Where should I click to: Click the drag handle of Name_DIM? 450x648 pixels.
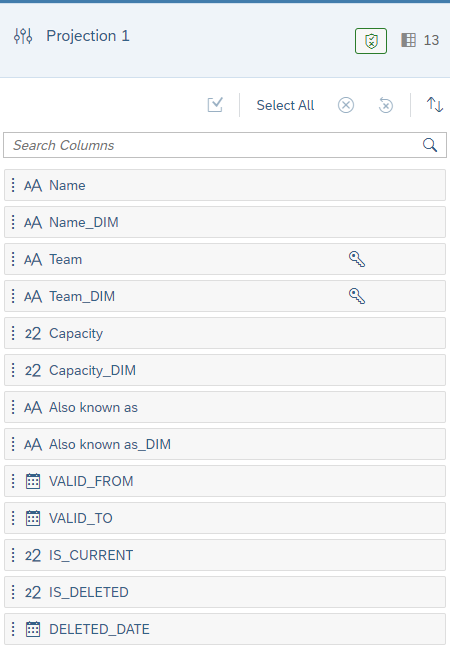tap(13, 222)
